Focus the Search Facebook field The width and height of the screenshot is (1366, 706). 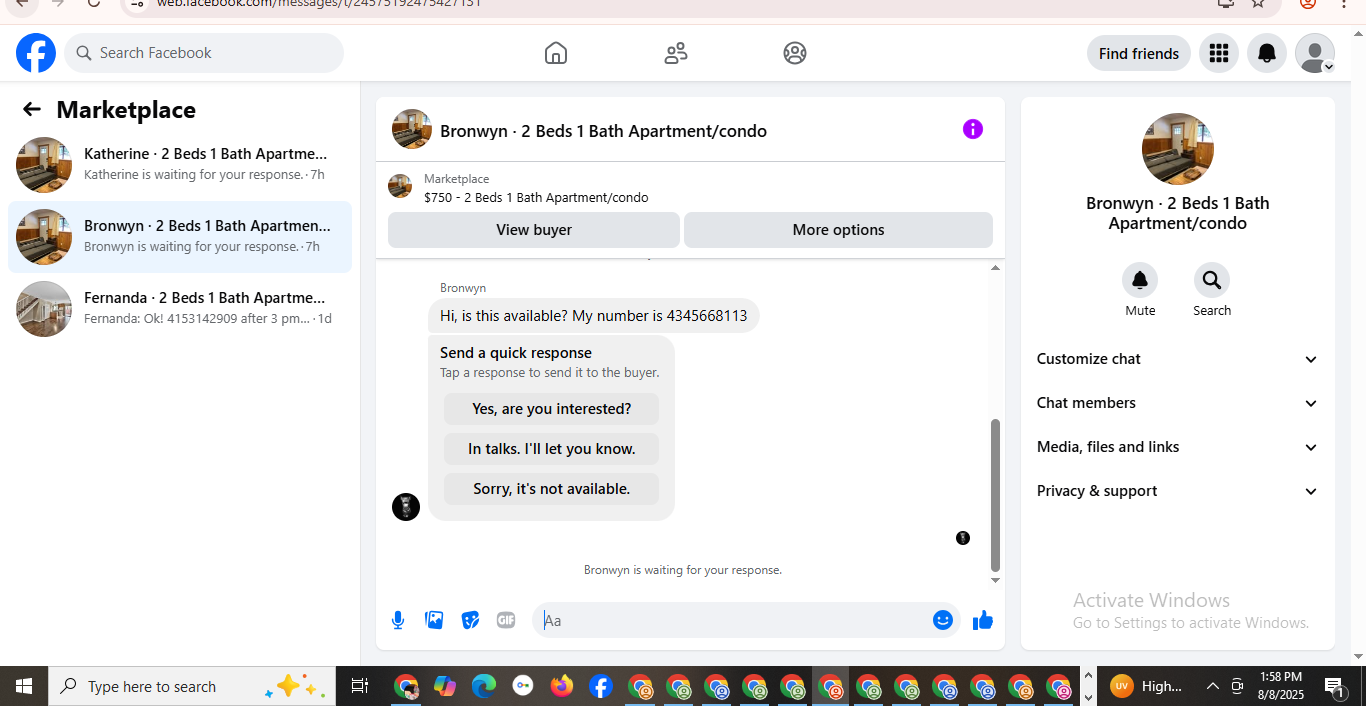(204, 53)
